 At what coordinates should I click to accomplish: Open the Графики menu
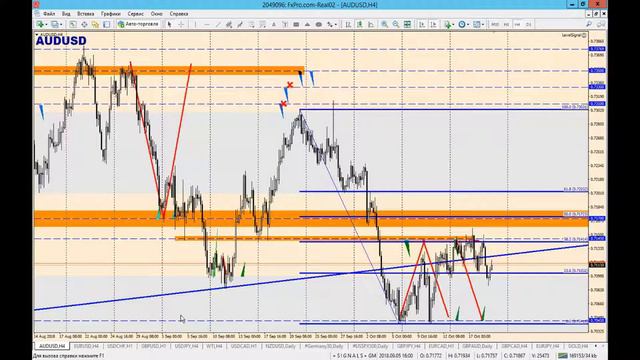coord(111,14)
